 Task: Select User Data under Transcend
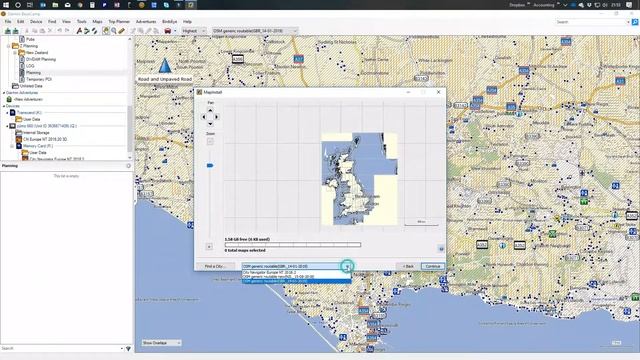coord(31,119)
